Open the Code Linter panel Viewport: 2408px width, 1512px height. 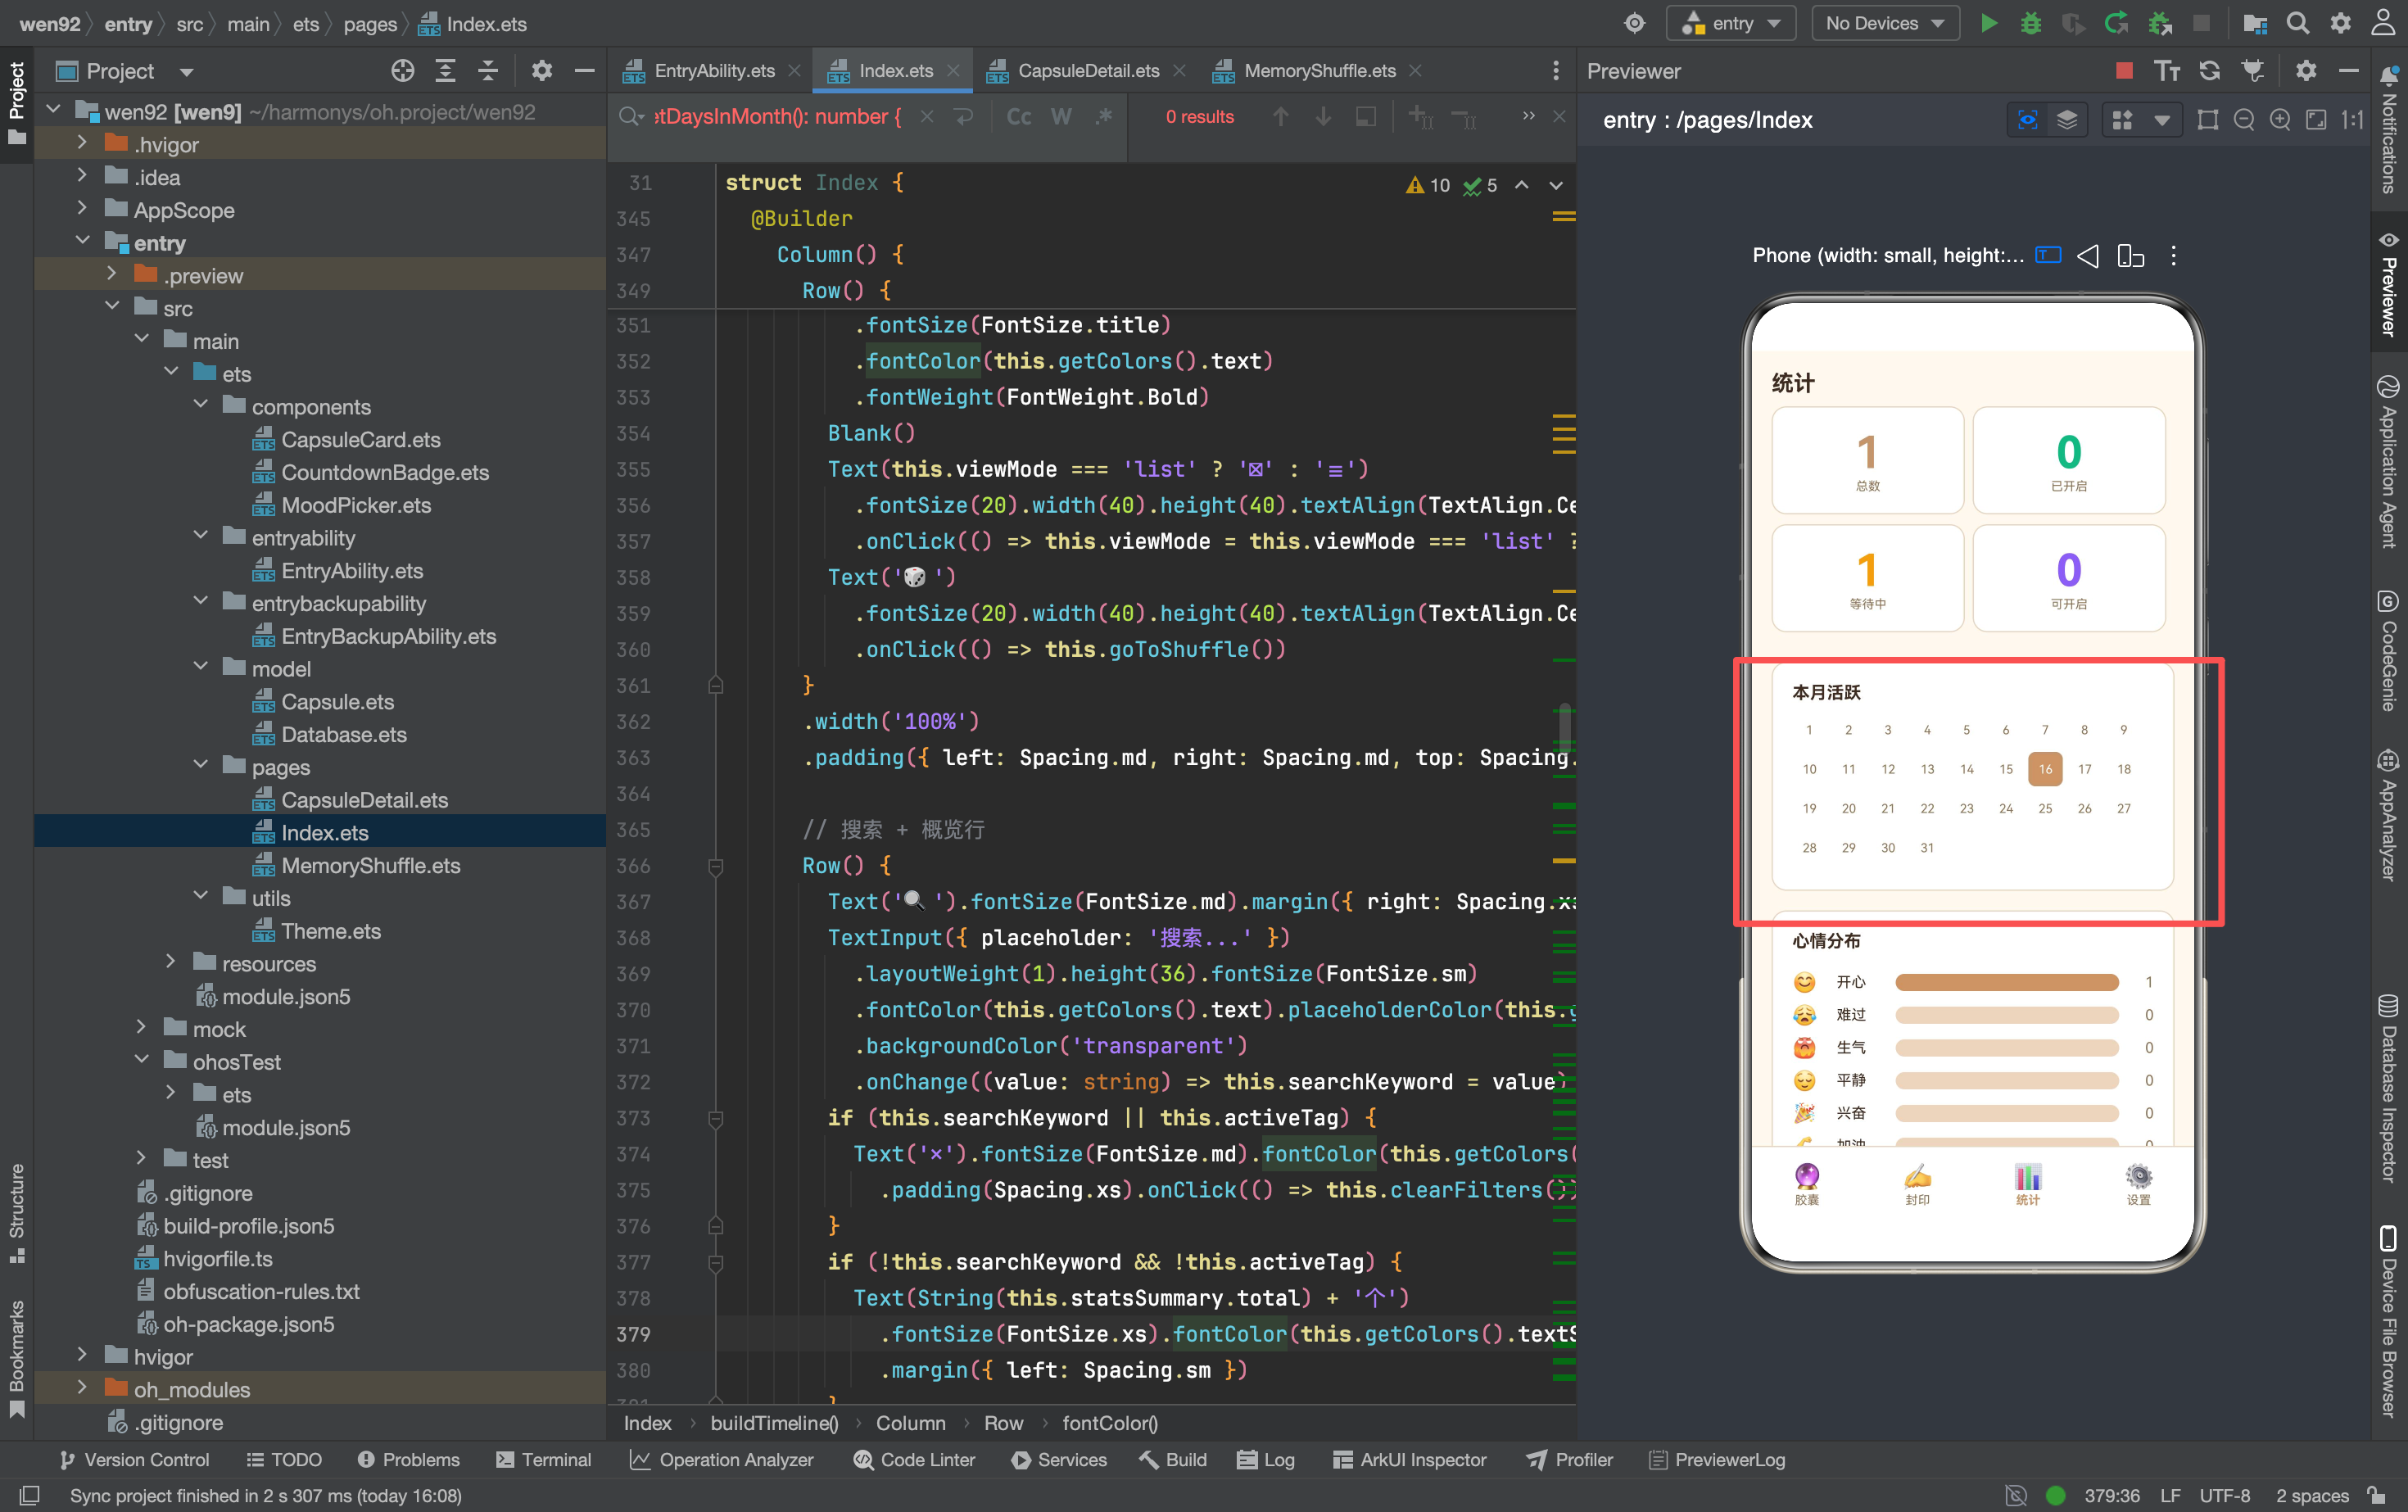pos(914,1460)
